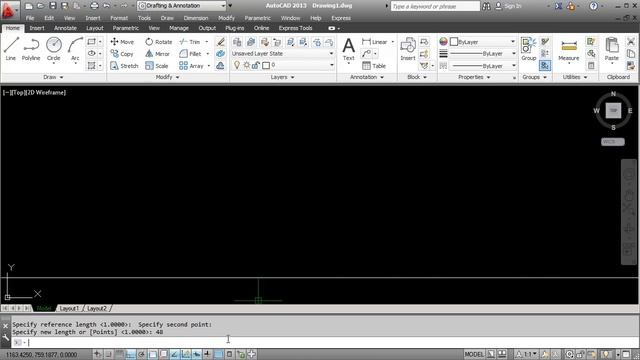Select the Arc tool
Image resolution: width=640 pixels, height=360 pixels.
[x=75, y=49]
